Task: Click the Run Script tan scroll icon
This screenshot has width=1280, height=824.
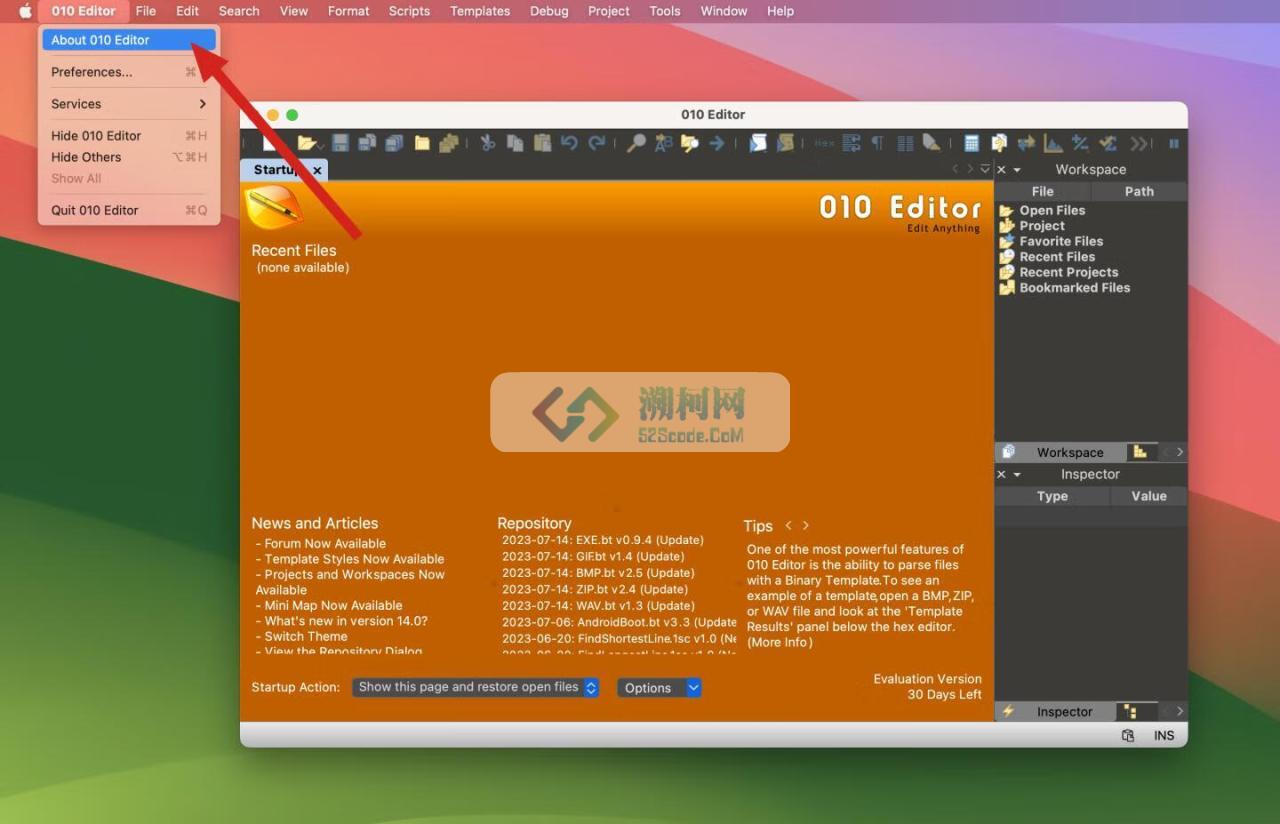Action: tap(785, 143)
